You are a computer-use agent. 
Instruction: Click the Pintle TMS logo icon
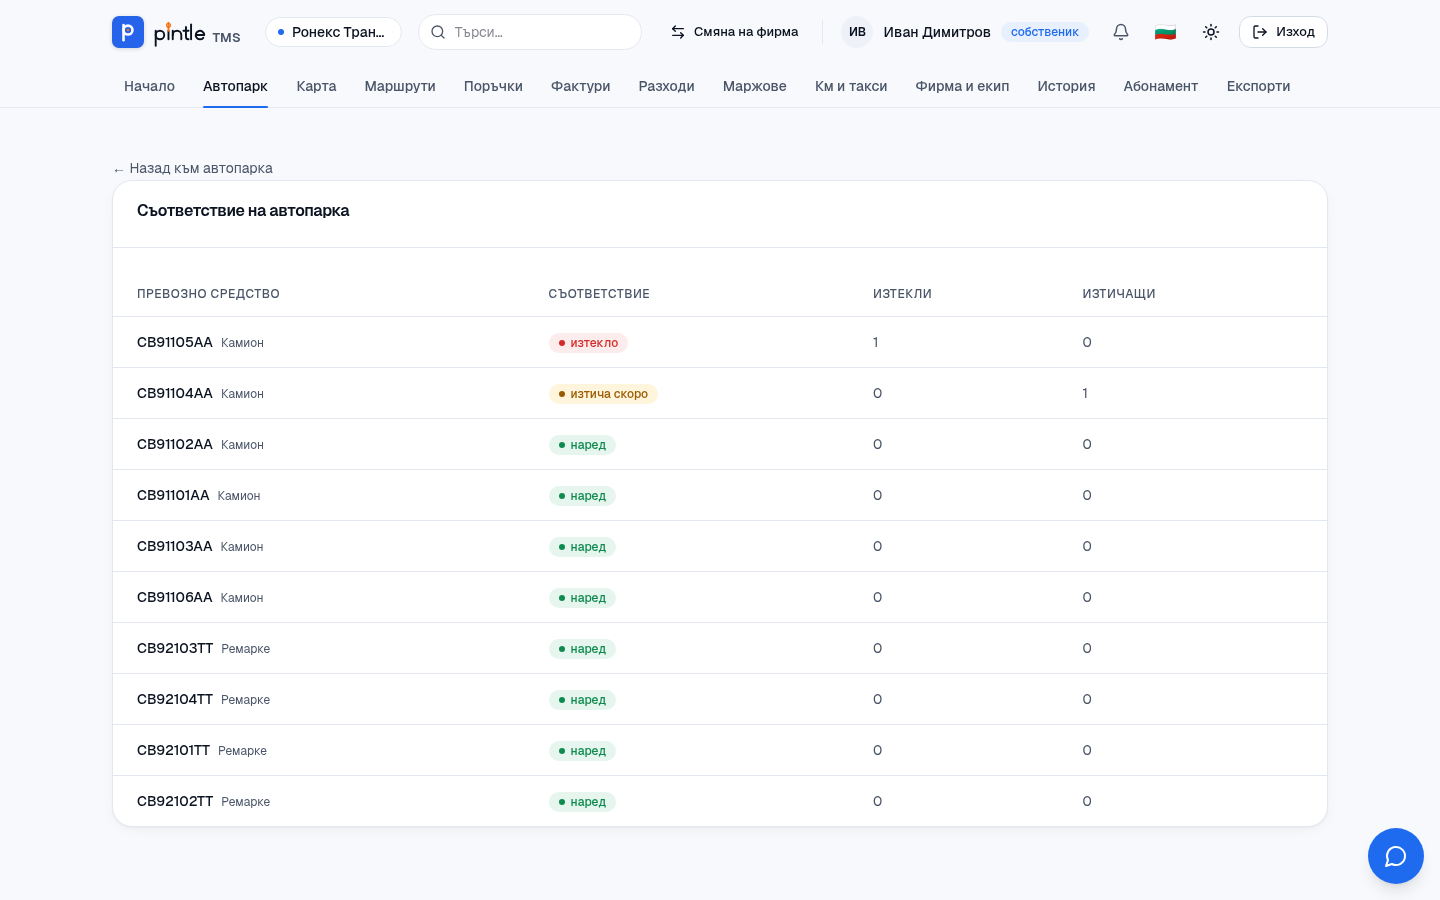click(x=128, y=32)
